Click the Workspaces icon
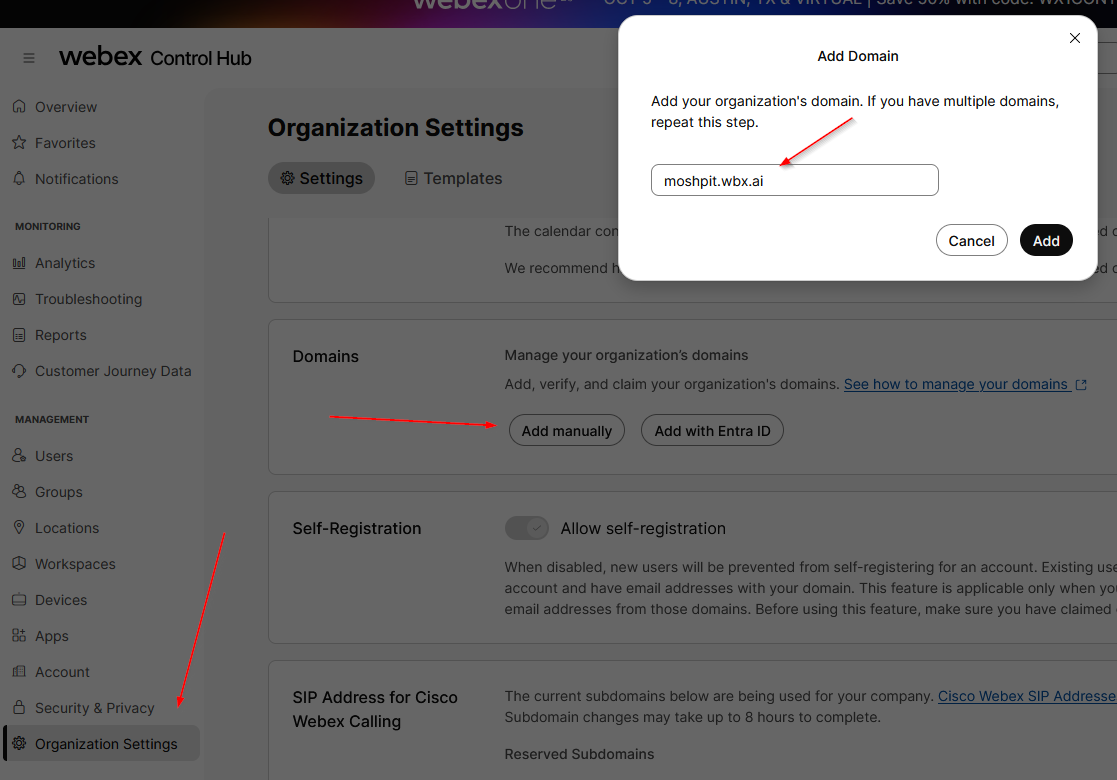Viewport: 1117px width, 780px height. pyautogui.click(x=19, y=563)
